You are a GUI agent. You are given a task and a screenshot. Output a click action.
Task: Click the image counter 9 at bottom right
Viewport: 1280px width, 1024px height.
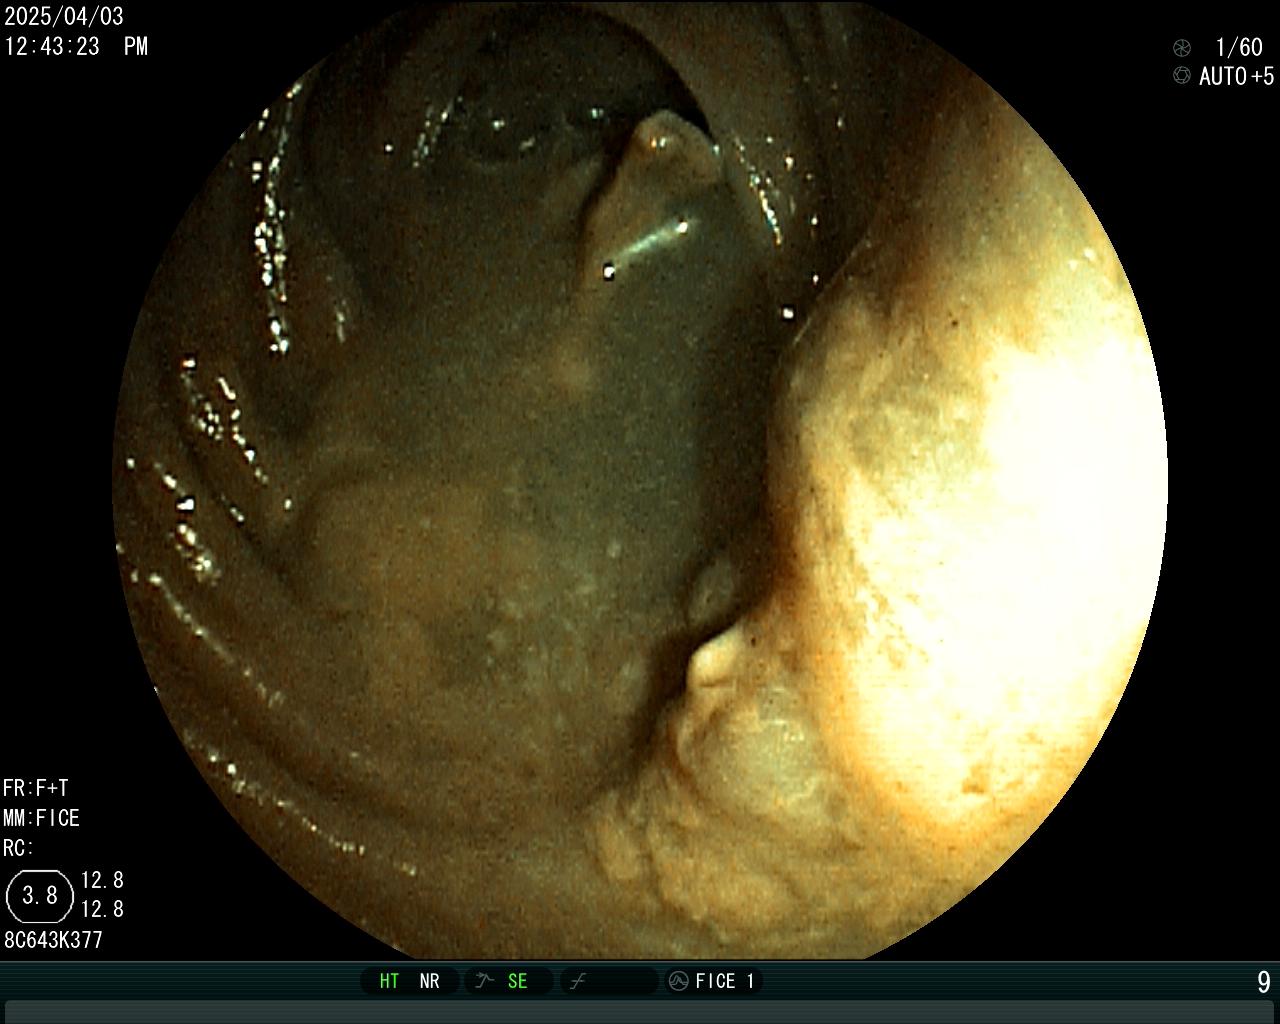[1264, 982]
